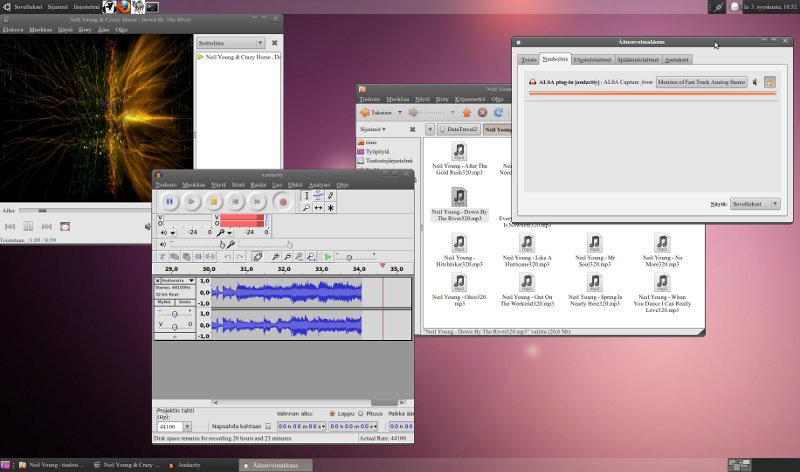
Task: Open the 'Soittolista' dropdown in media player
Action: [x=231, y=43]
